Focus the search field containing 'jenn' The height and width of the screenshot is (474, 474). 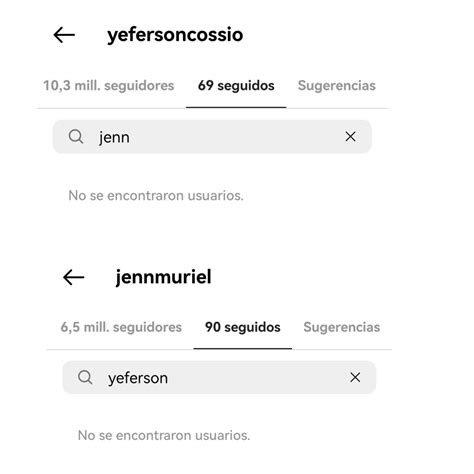pos(212,137)
